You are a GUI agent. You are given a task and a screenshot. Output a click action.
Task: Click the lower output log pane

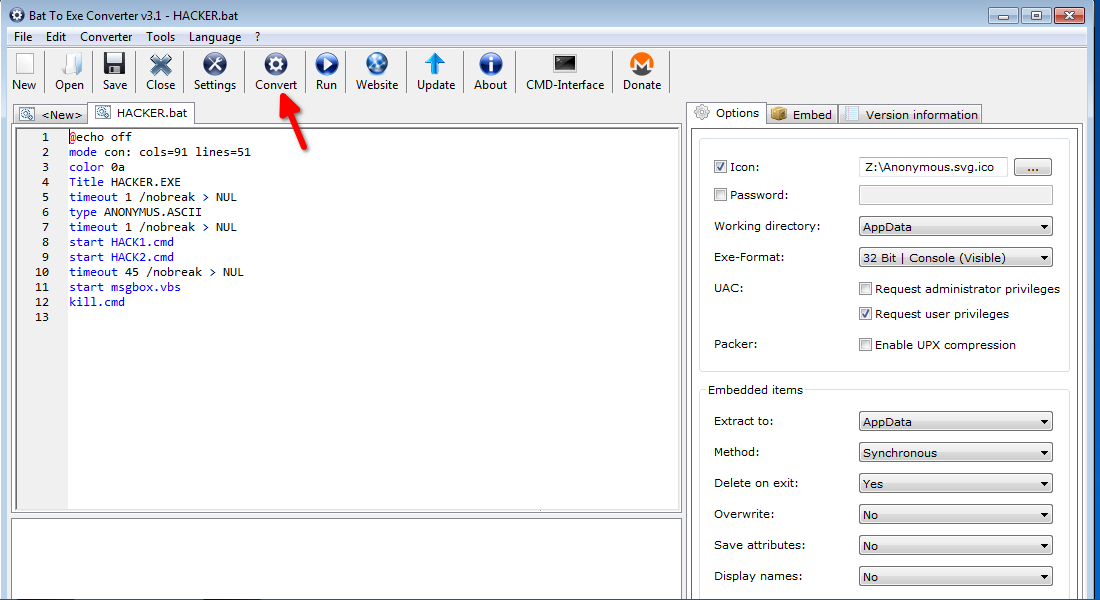[347, 559]
